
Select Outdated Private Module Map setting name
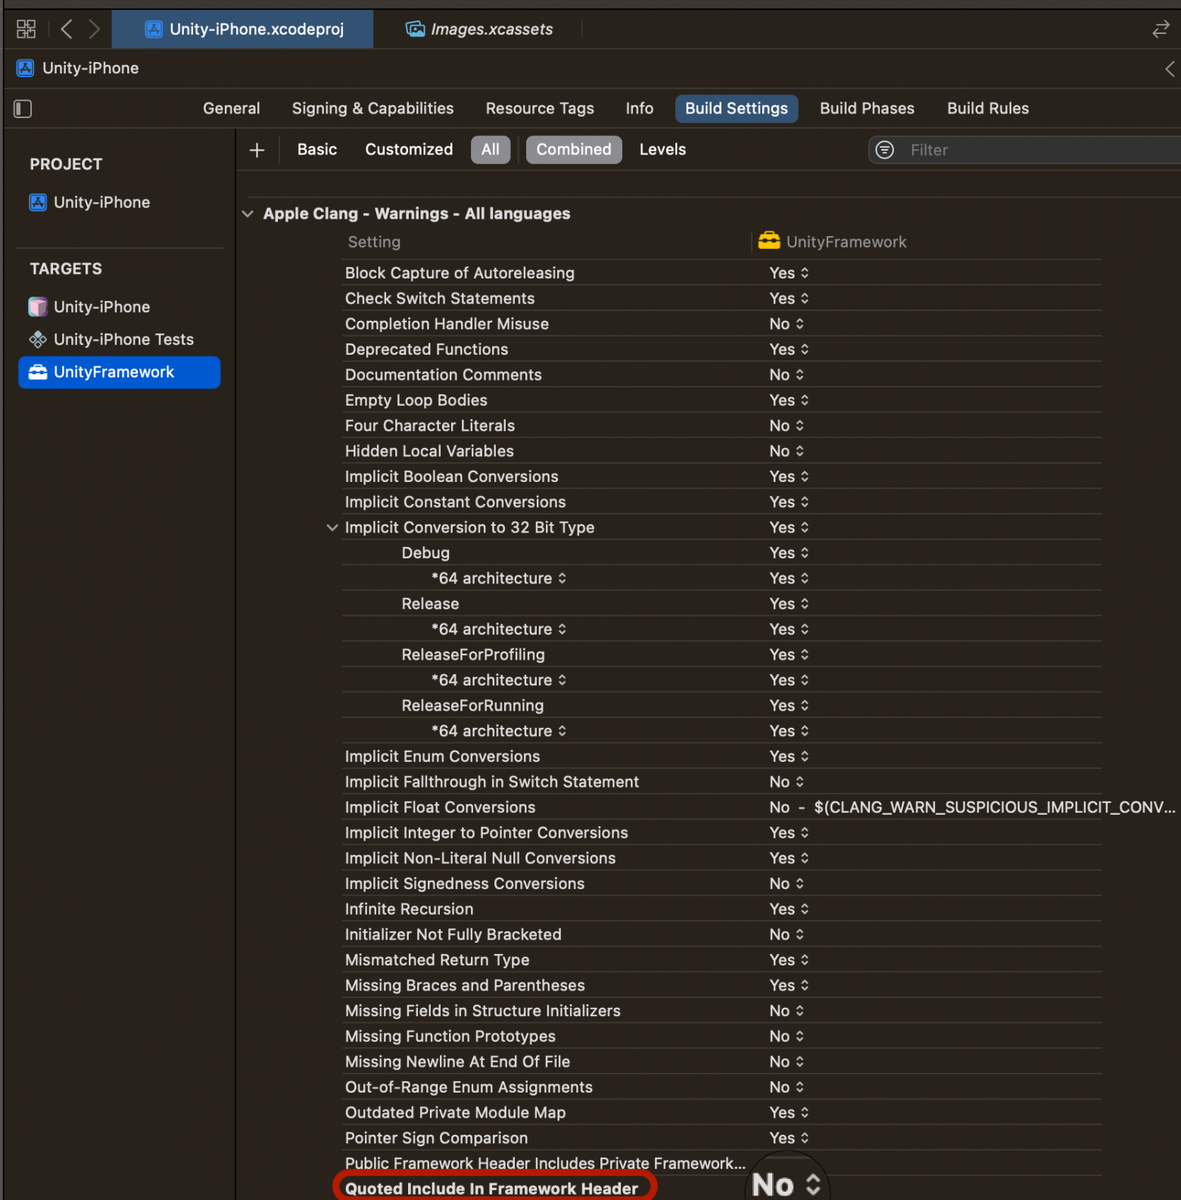pos(455,1113)
